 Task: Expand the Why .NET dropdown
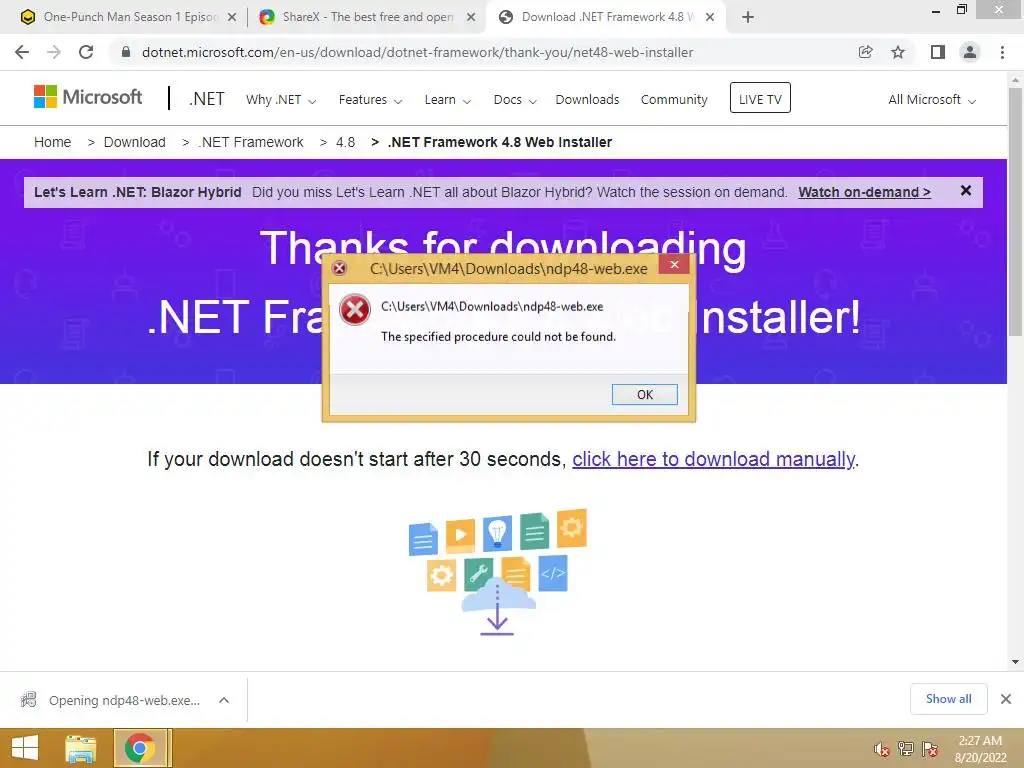281,100
